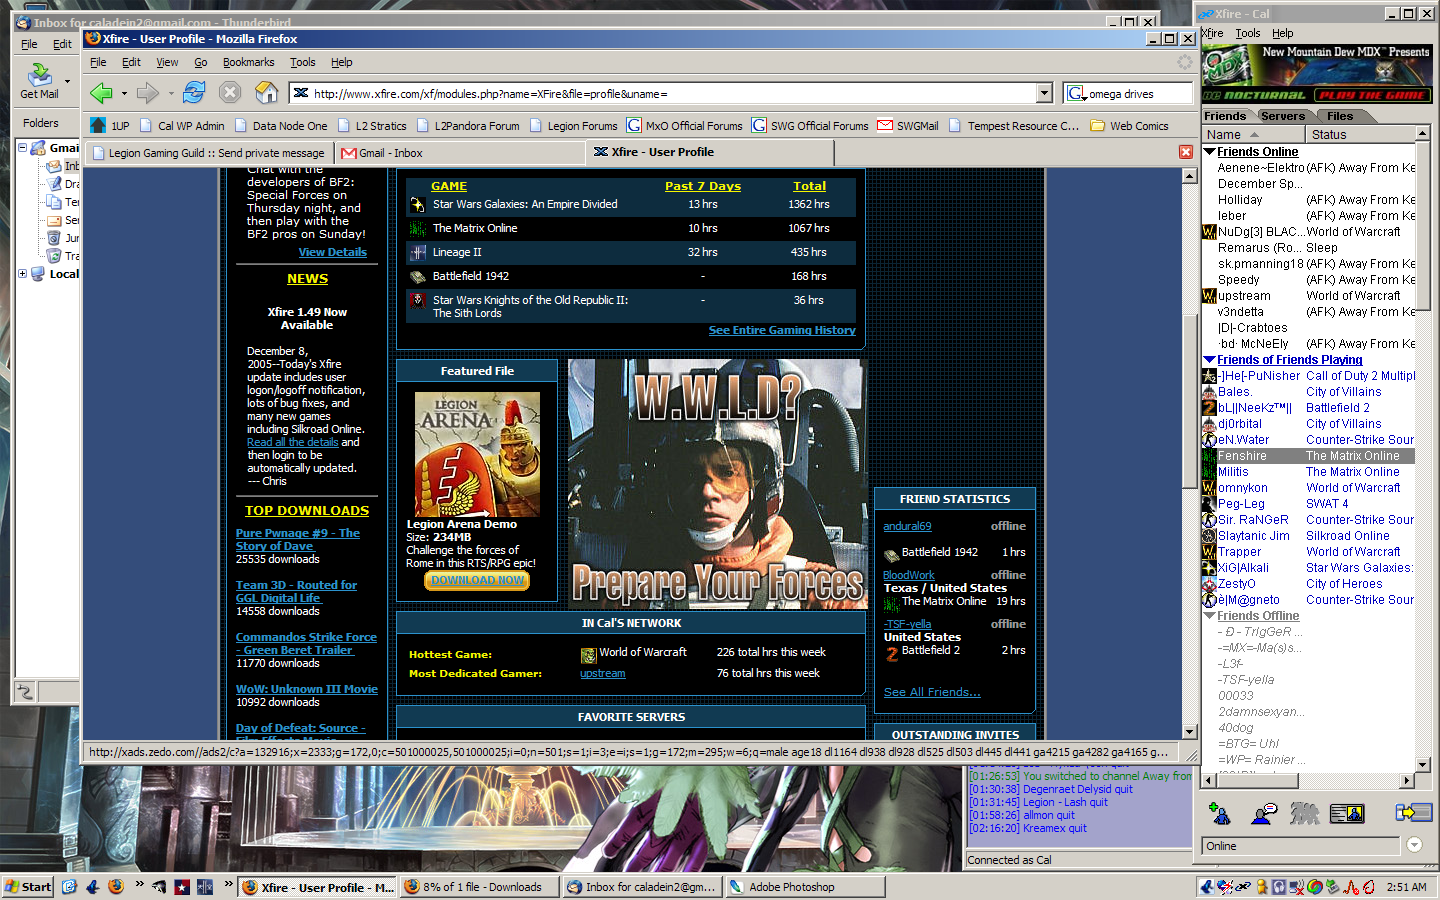This screenshot has width=1440, height=900.
Task: Open the Help menu in Xfire window
Action: [x=1283, y=33]
